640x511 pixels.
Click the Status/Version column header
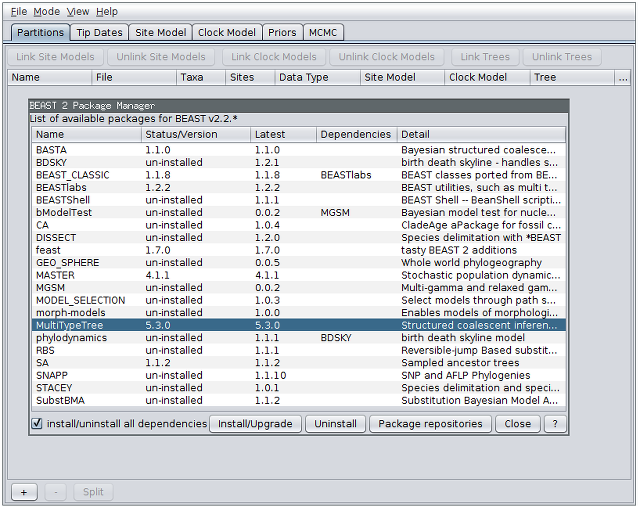click(196, 135)
